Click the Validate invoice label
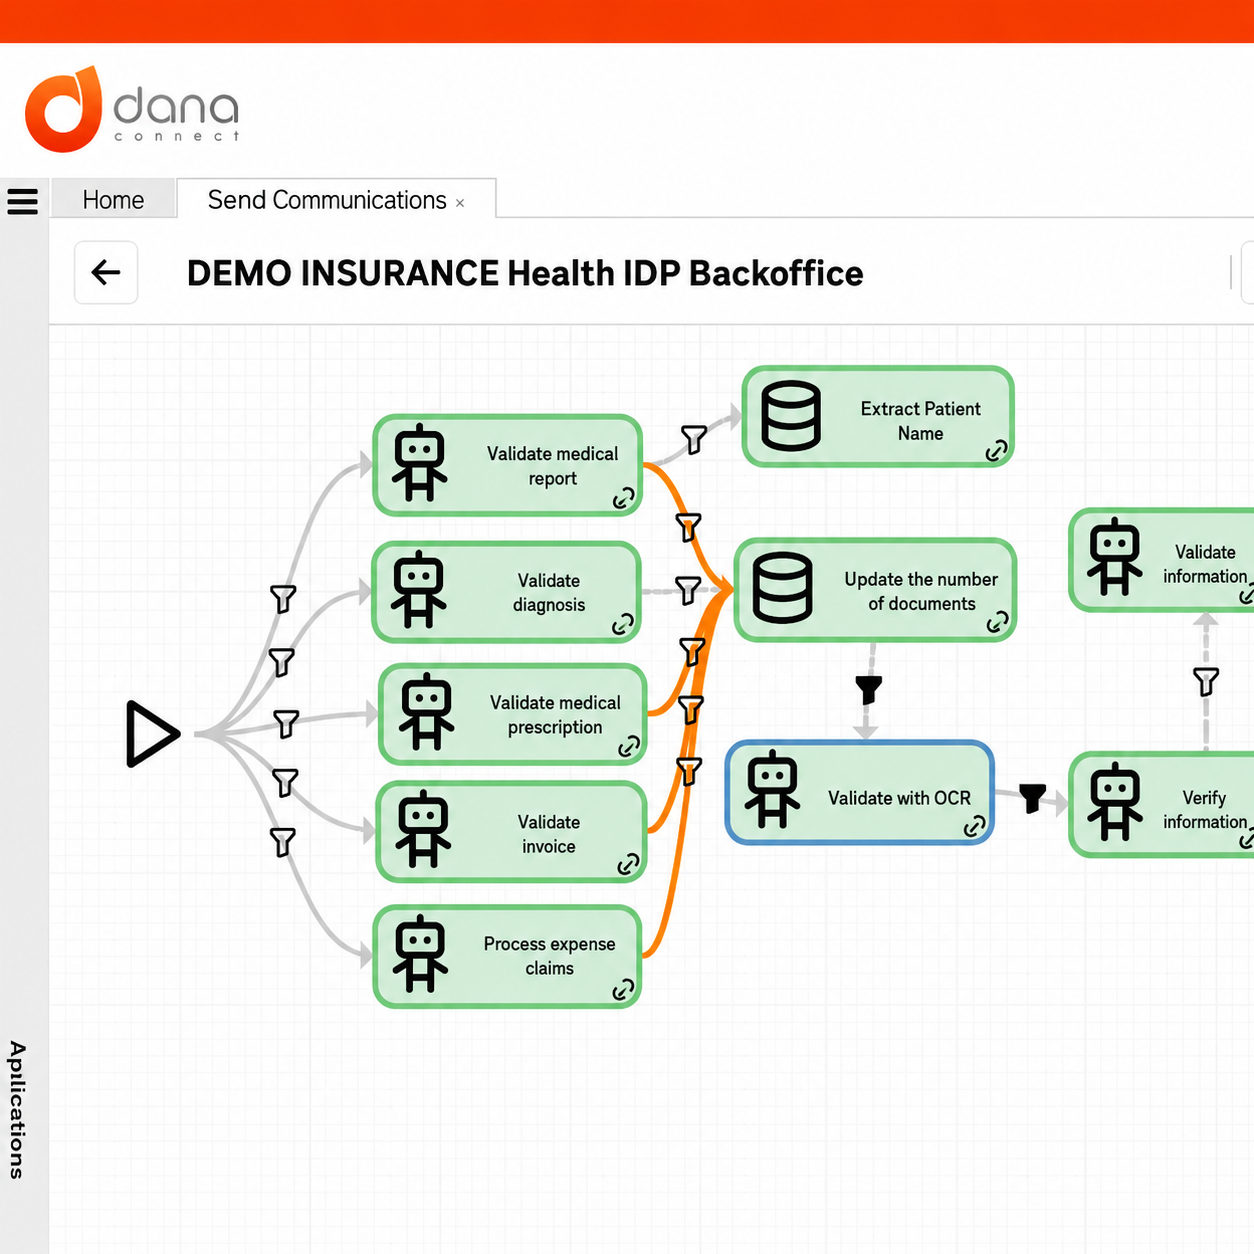Viewport: 1254px width, 1254px height. tap(549, 834)
